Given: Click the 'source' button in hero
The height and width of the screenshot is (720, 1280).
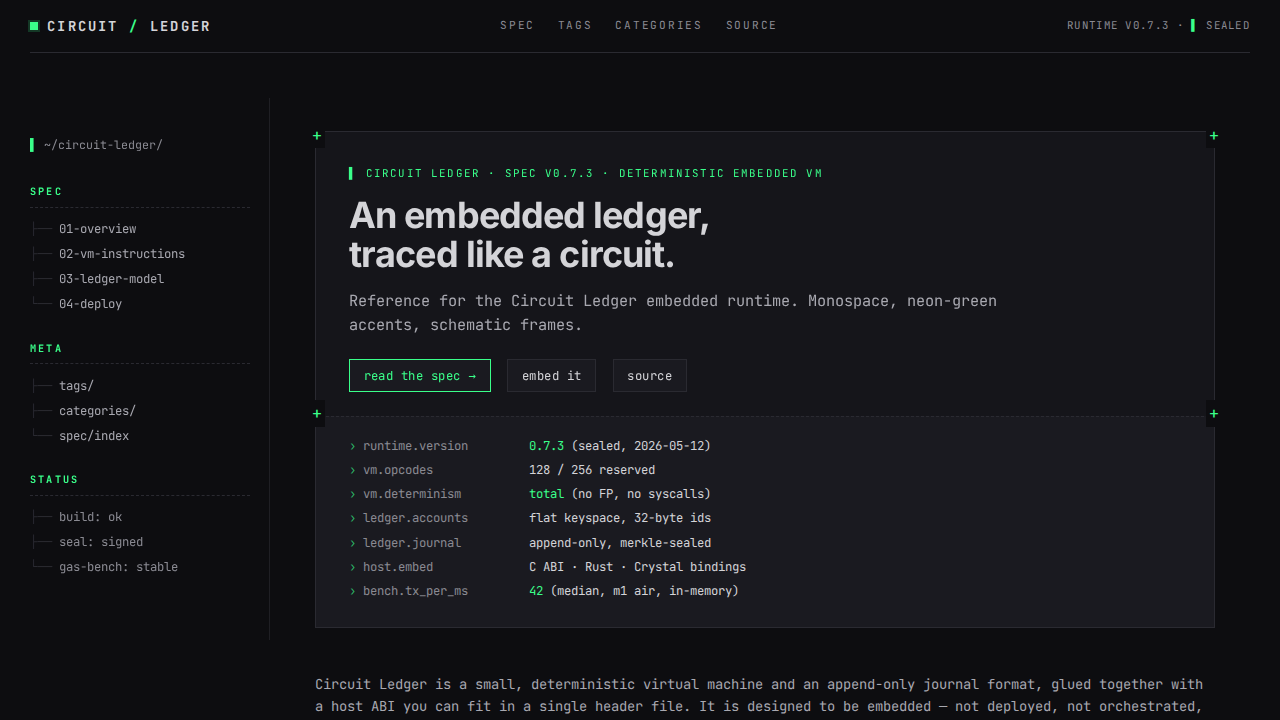Looking at the screenshot, I should click(x=650, y=376).
